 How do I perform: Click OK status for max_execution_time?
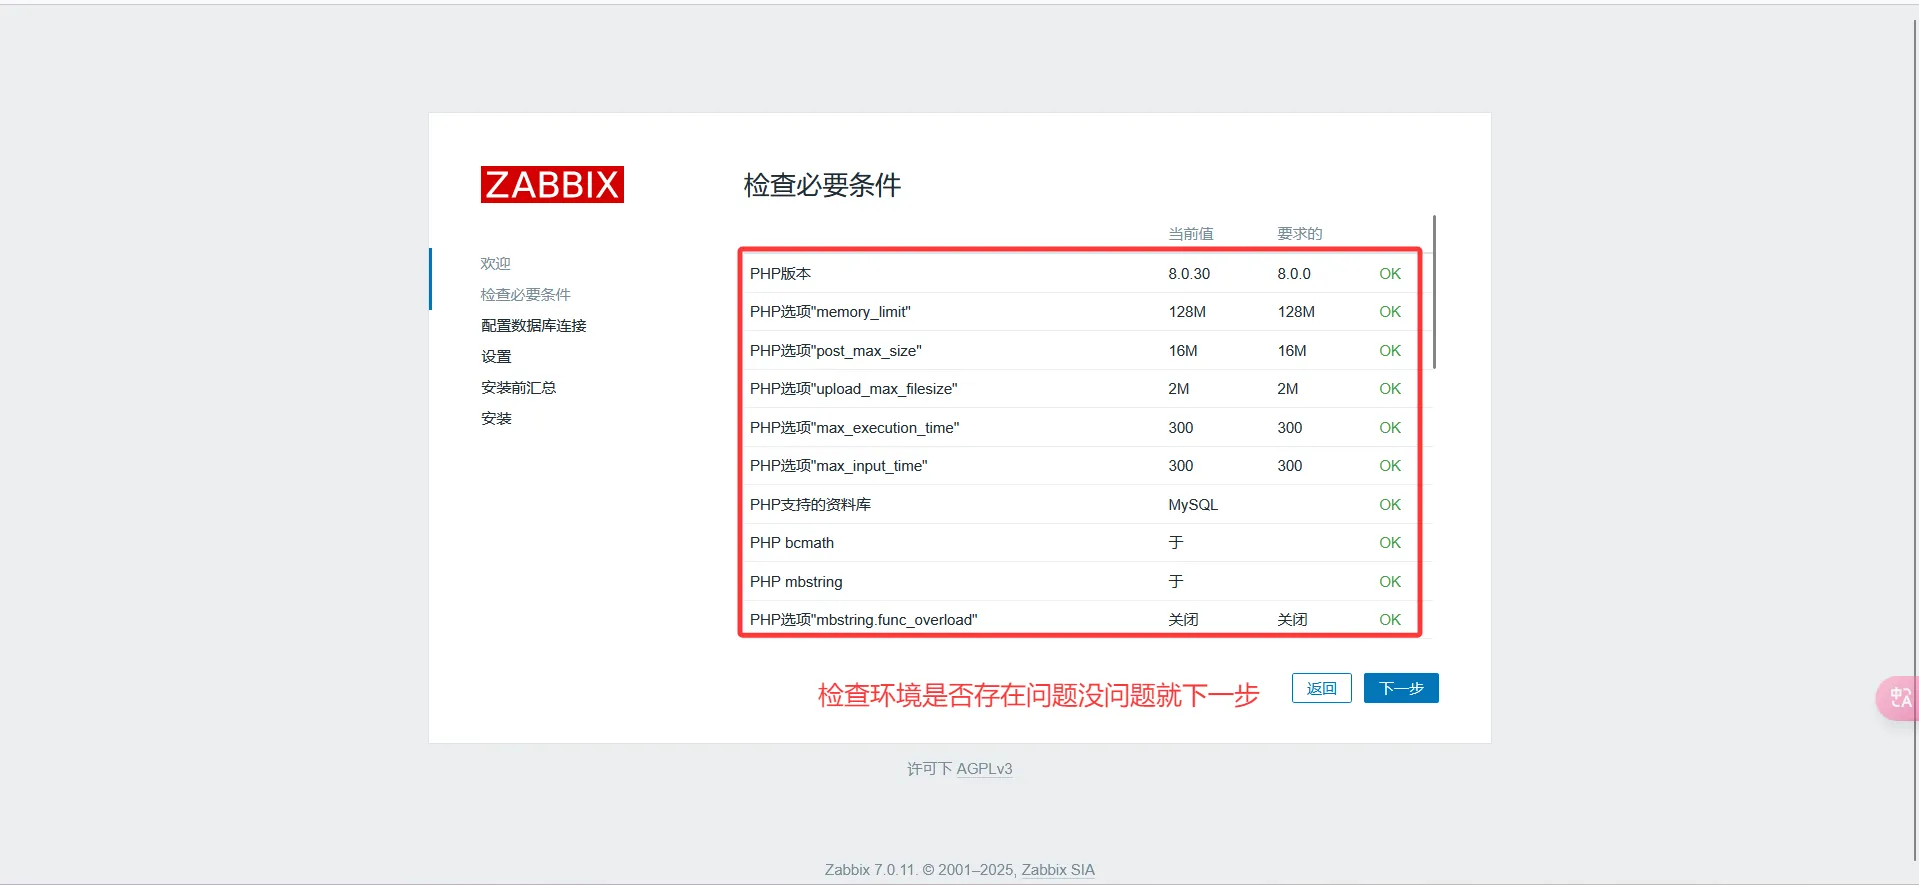(x=1390, y=428)
